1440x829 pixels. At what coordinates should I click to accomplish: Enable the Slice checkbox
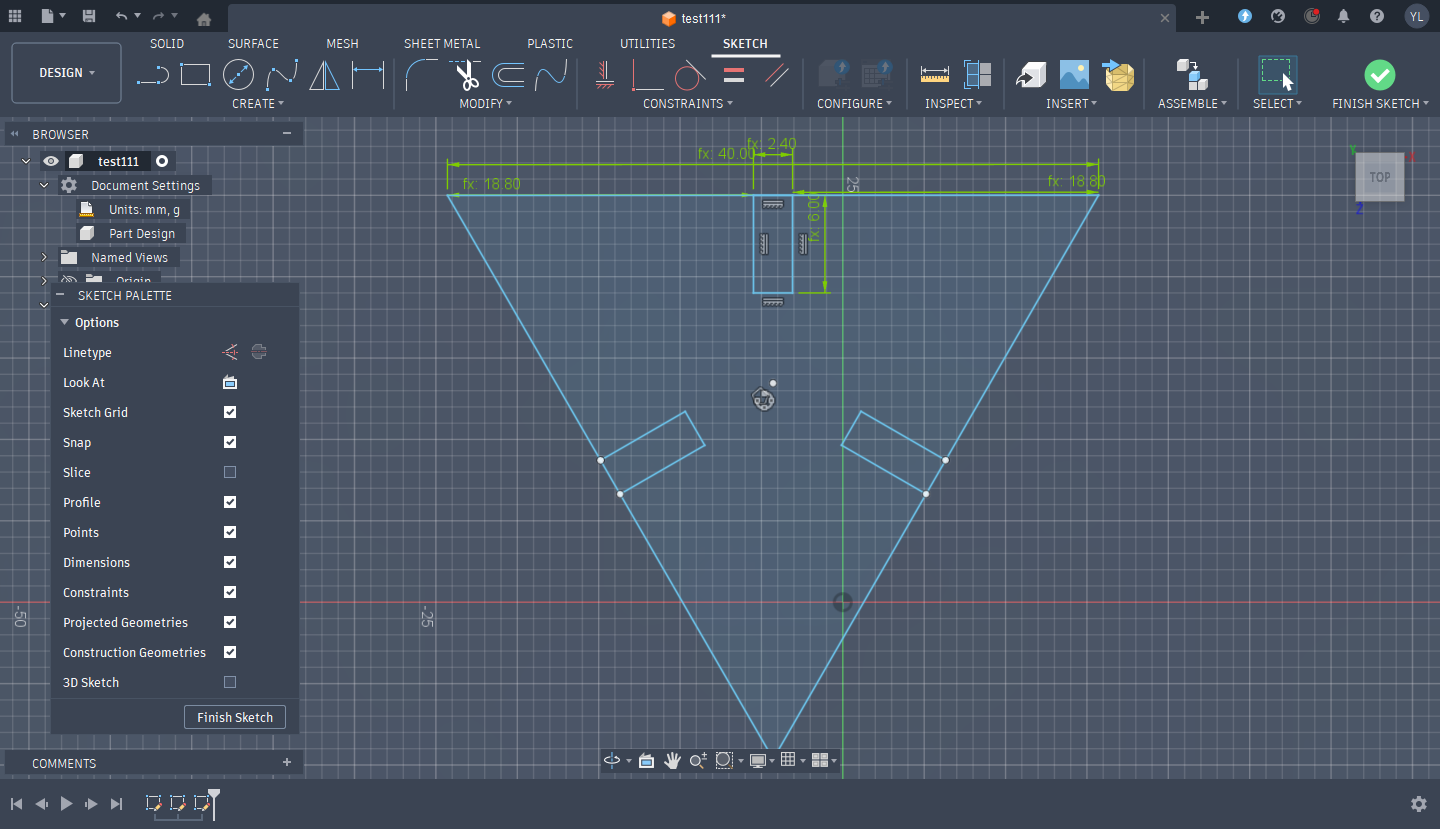(230, 472)
